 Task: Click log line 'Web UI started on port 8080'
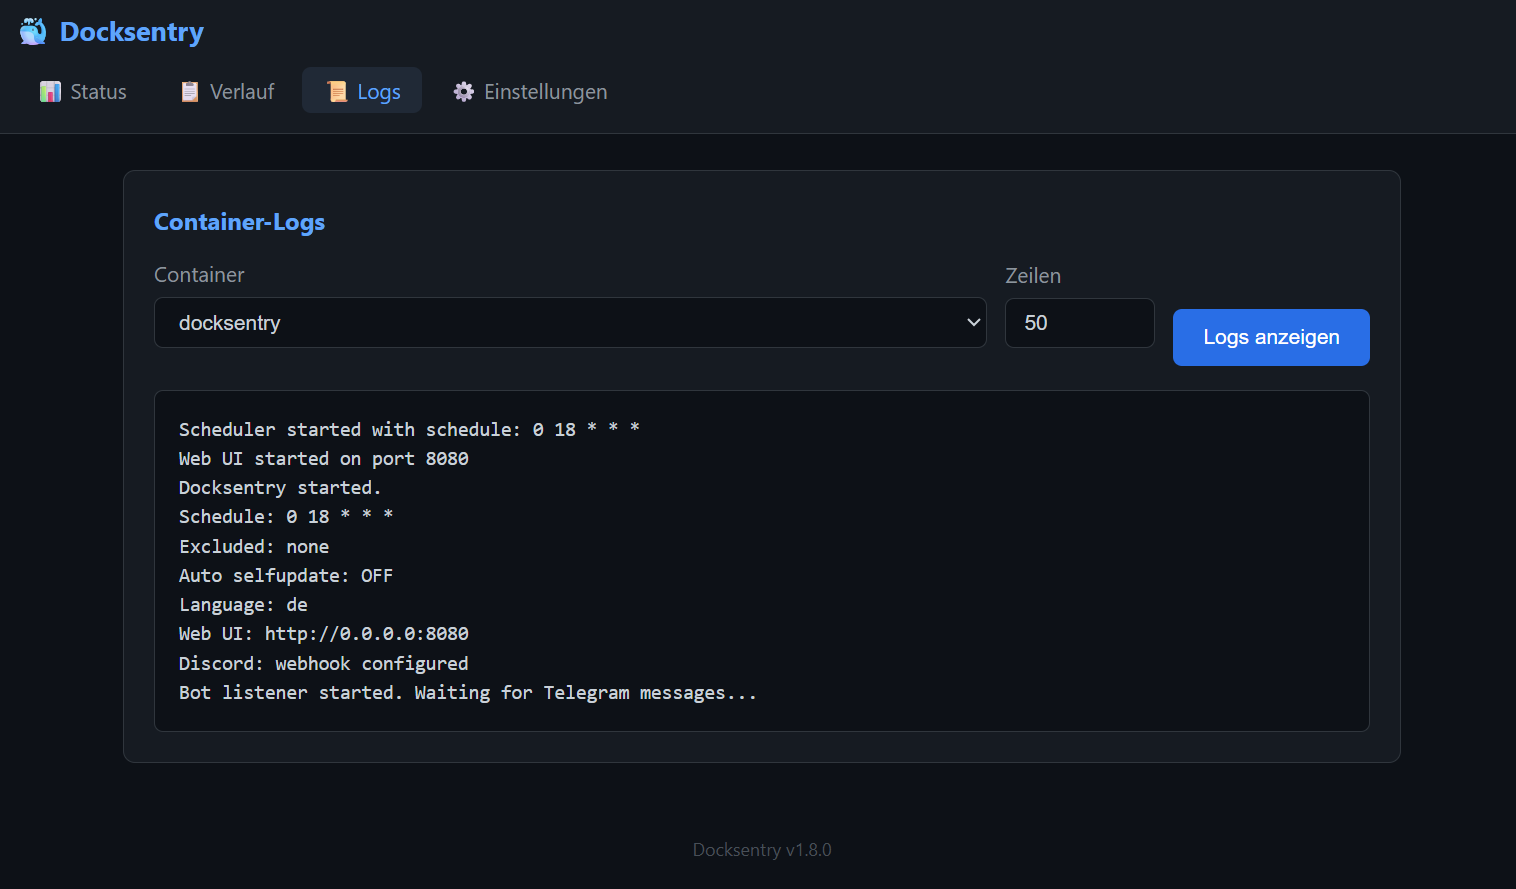pos(324,458)
